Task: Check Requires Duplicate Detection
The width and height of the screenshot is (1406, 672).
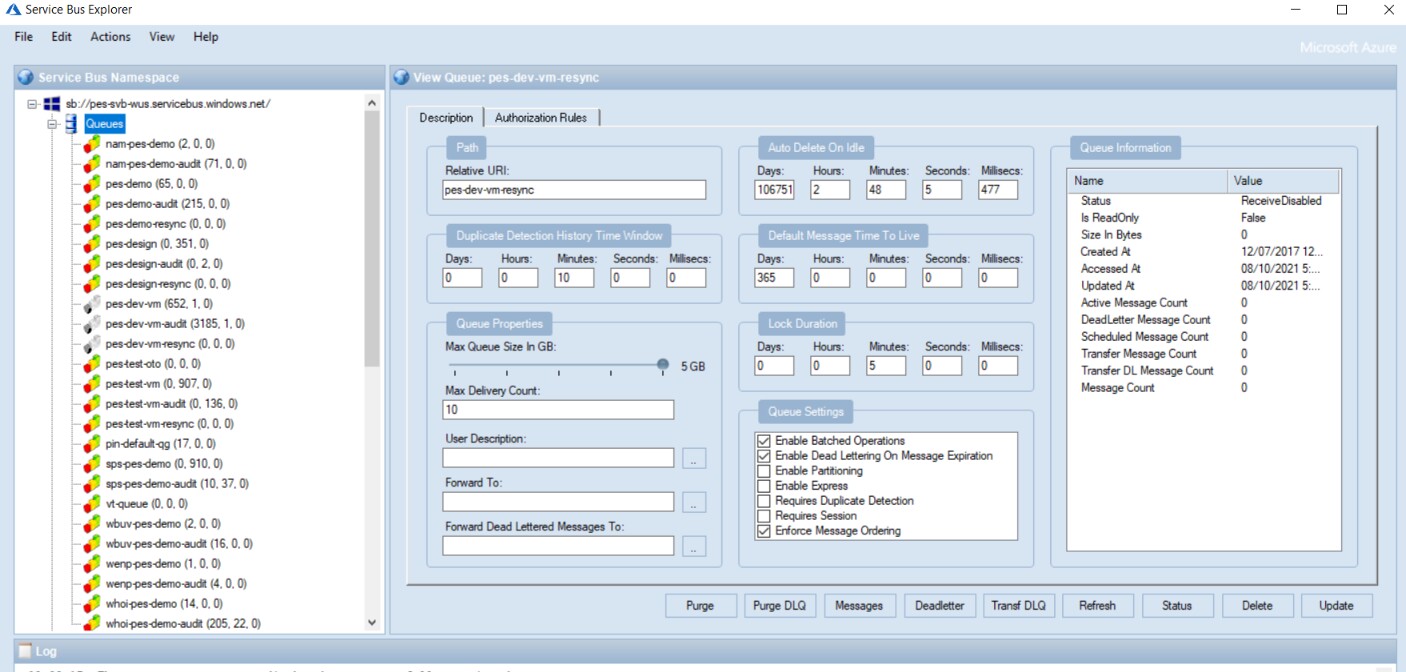Action: pyautogui.click(x=764, y=501)
